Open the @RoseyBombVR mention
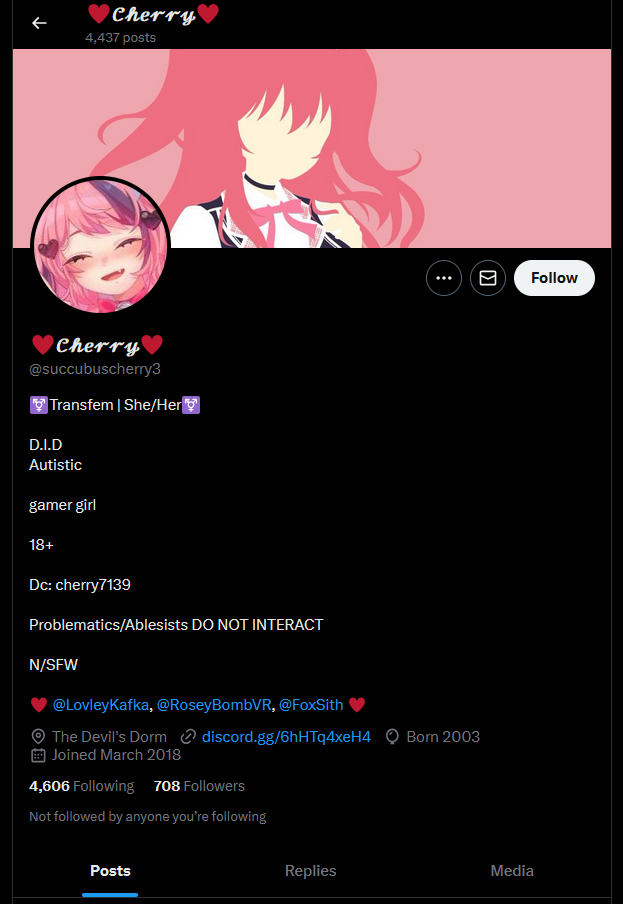623x904 pixels. tap(214, 705)
